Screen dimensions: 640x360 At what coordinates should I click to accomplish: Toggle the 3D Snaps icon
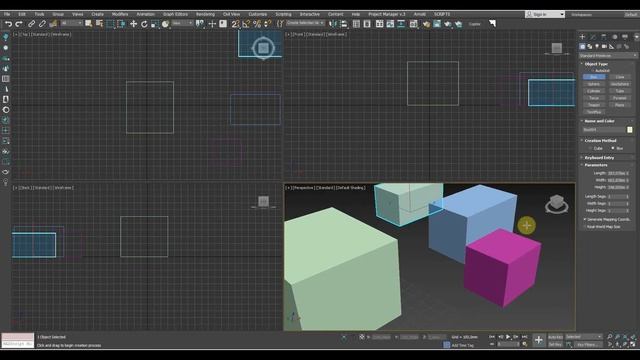(x=235, y=24)
